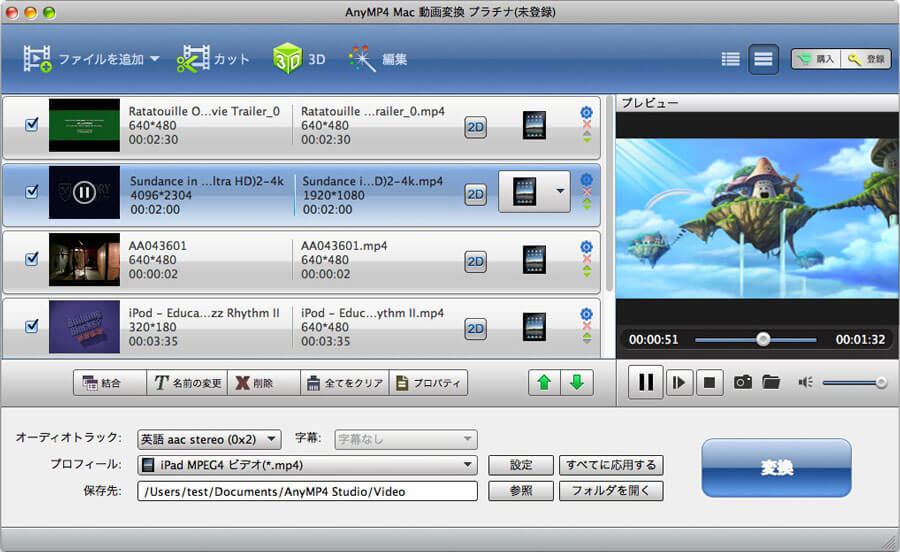Open the カット trim tool
900x552 pixels.
click(213, 59)
